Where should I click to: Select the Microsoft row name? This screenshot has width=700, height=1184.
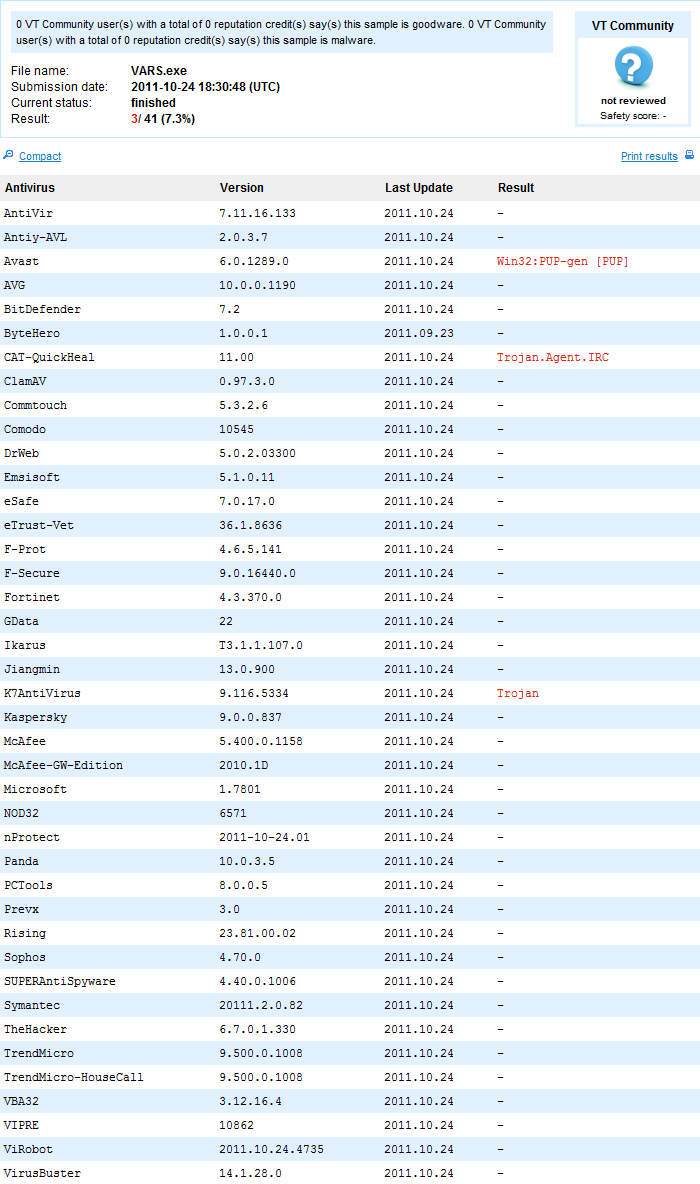tap(35, 790)
